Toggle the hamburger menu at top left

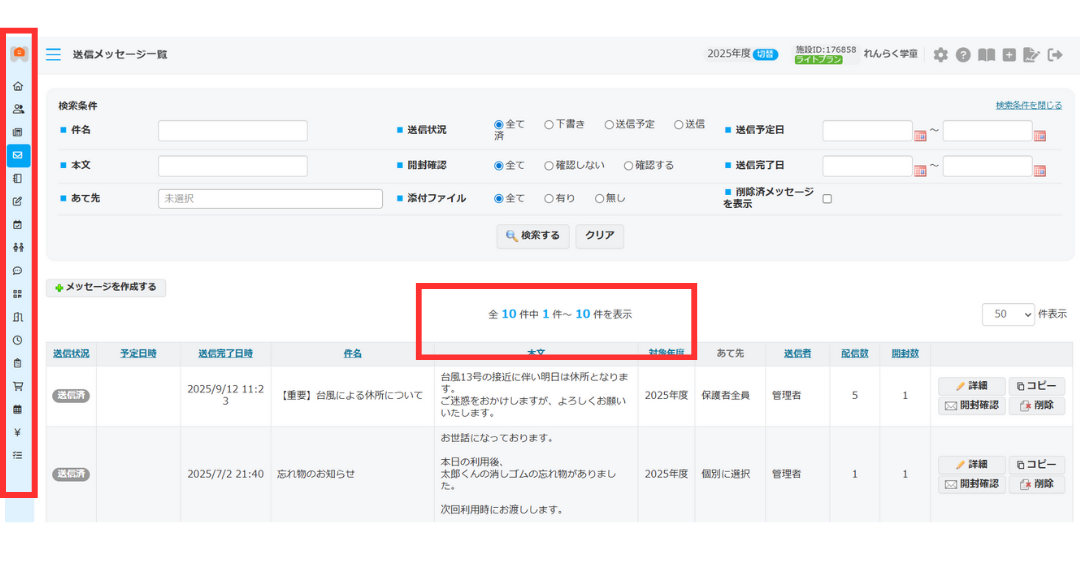click(x=53, y=55)
